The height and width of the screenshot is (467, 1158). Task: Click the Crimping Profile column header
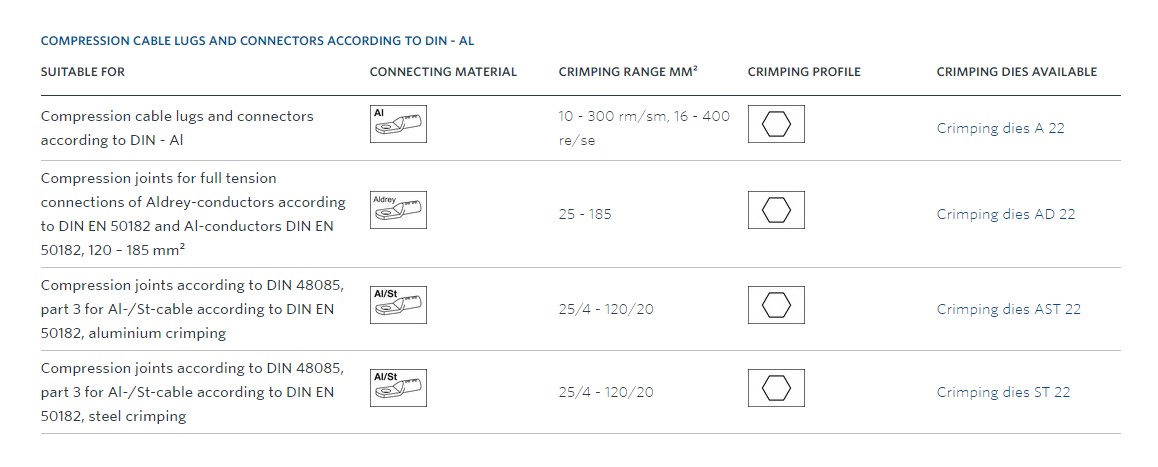click(x=804, y=72)
